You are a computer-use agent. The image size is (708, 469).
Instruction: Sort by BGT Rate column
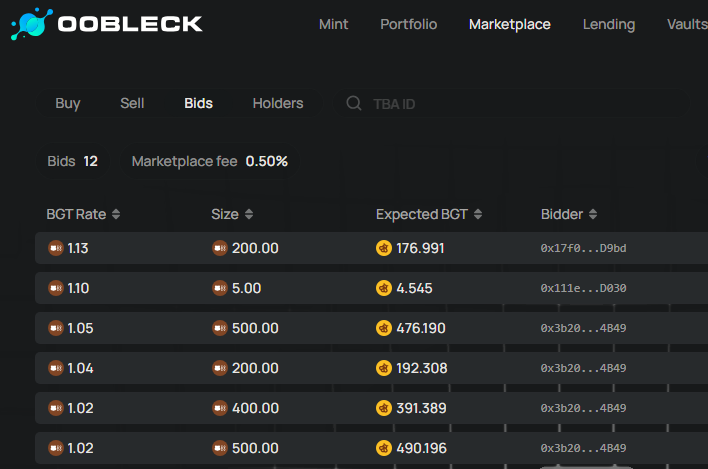click(x=83, y=214)
